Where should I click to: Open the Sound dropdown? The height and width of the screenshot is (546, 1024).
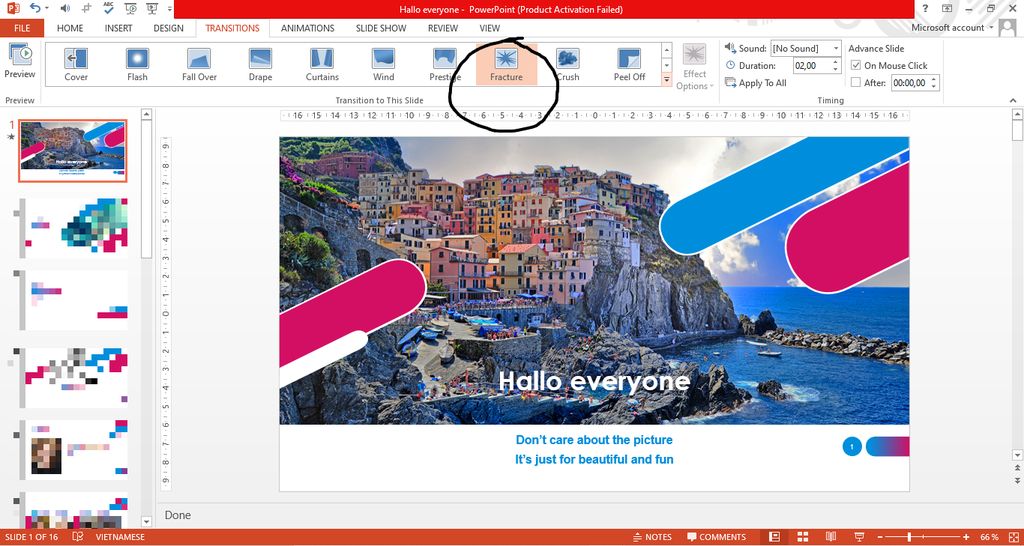click(x=836, y=48)
